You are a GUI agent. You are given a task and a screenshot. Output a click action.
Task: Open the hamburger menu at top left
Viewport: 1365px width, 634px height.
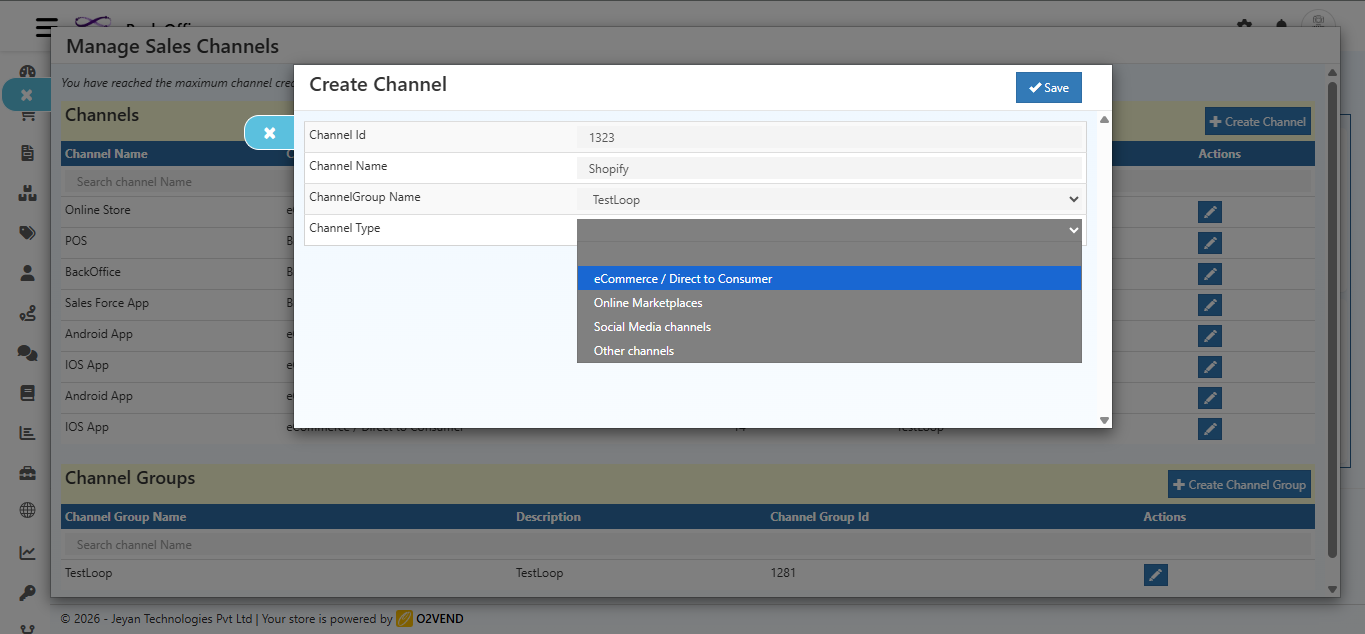(45, 27)
